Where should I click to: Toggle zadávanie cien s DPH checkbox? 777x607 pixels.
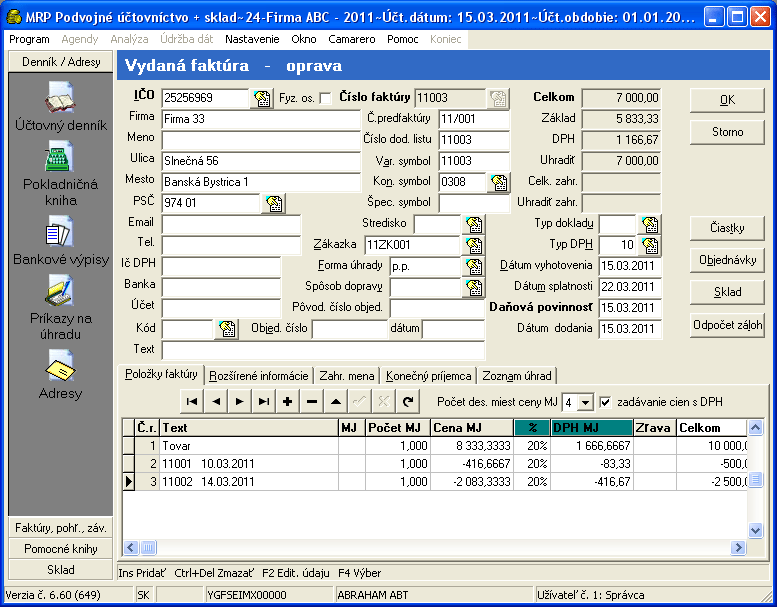pyautogui.click(x=605, y=402)
